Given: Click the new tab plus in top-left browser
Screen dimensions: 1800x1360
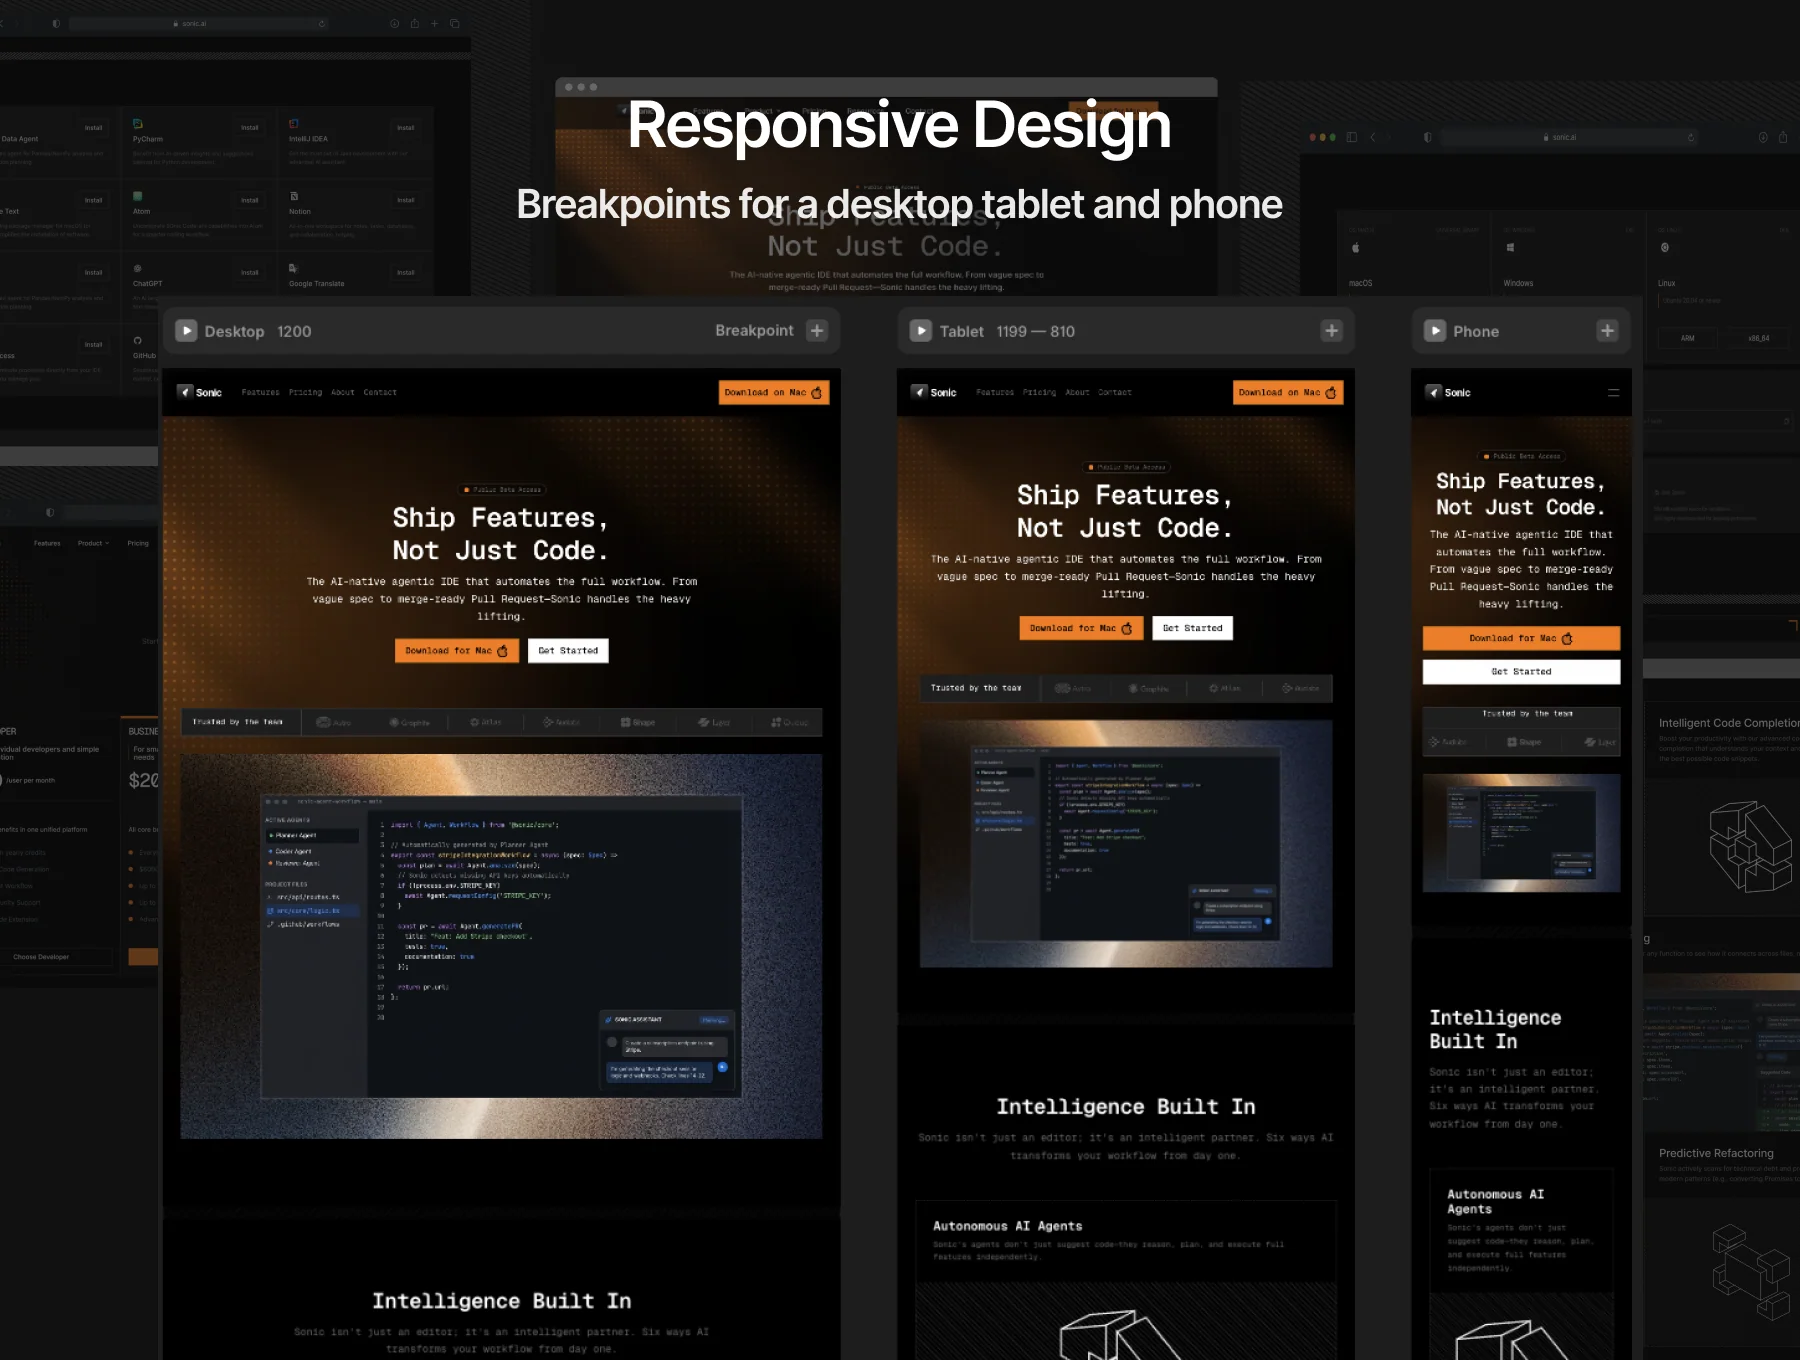Looking at the screenshot, I should coord(434,23).
